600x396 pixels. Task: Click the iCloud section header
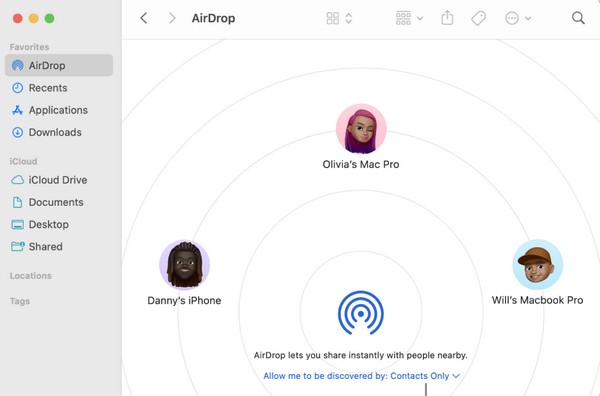[x=23, y=161]
